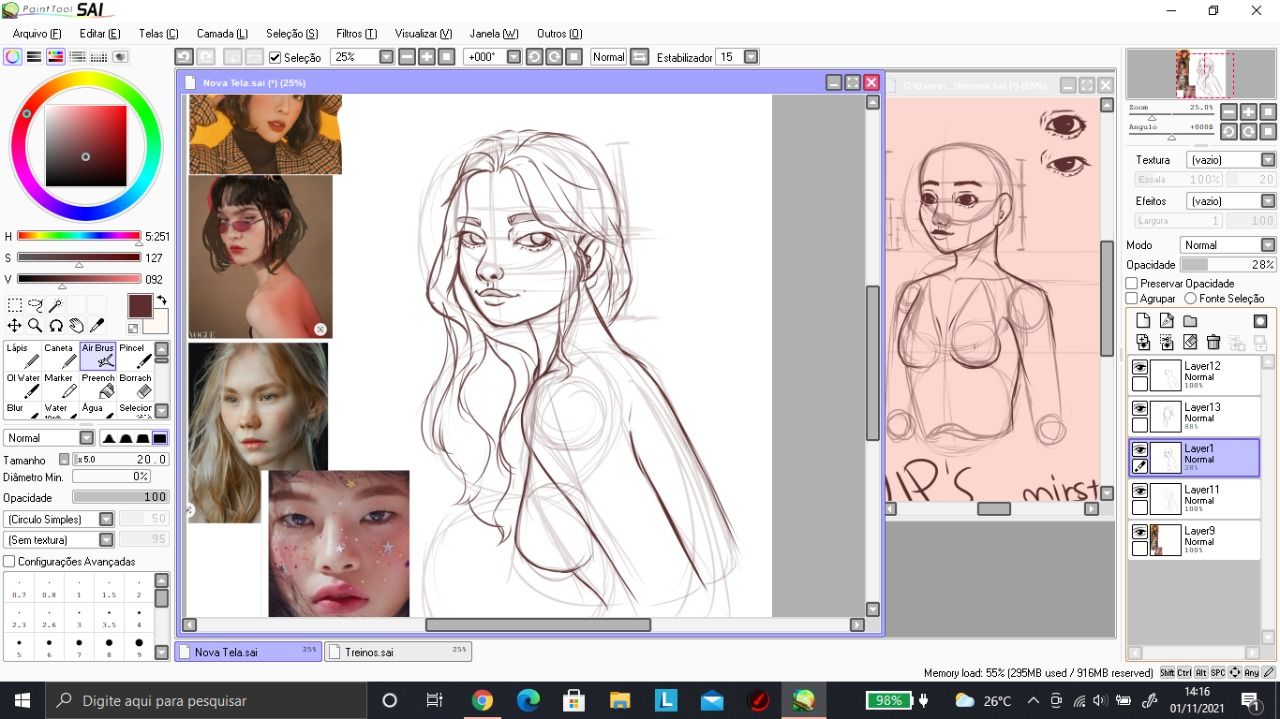Open the 25% zoom dropdown
The image size is (1280, 719).
click(386, 57)
